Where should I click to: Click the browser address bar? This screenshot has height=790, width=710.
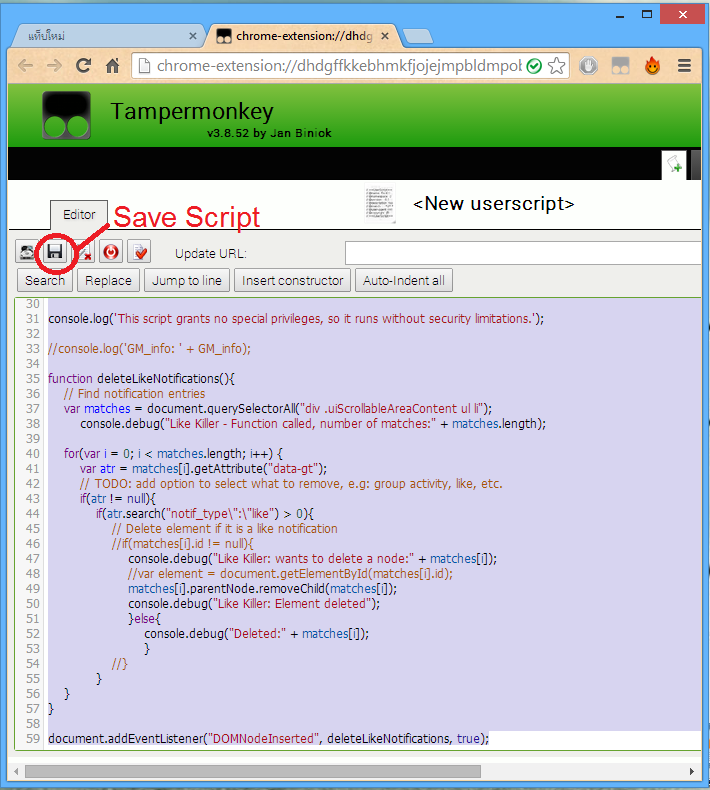pyautogui.click(x=339, y=66)
